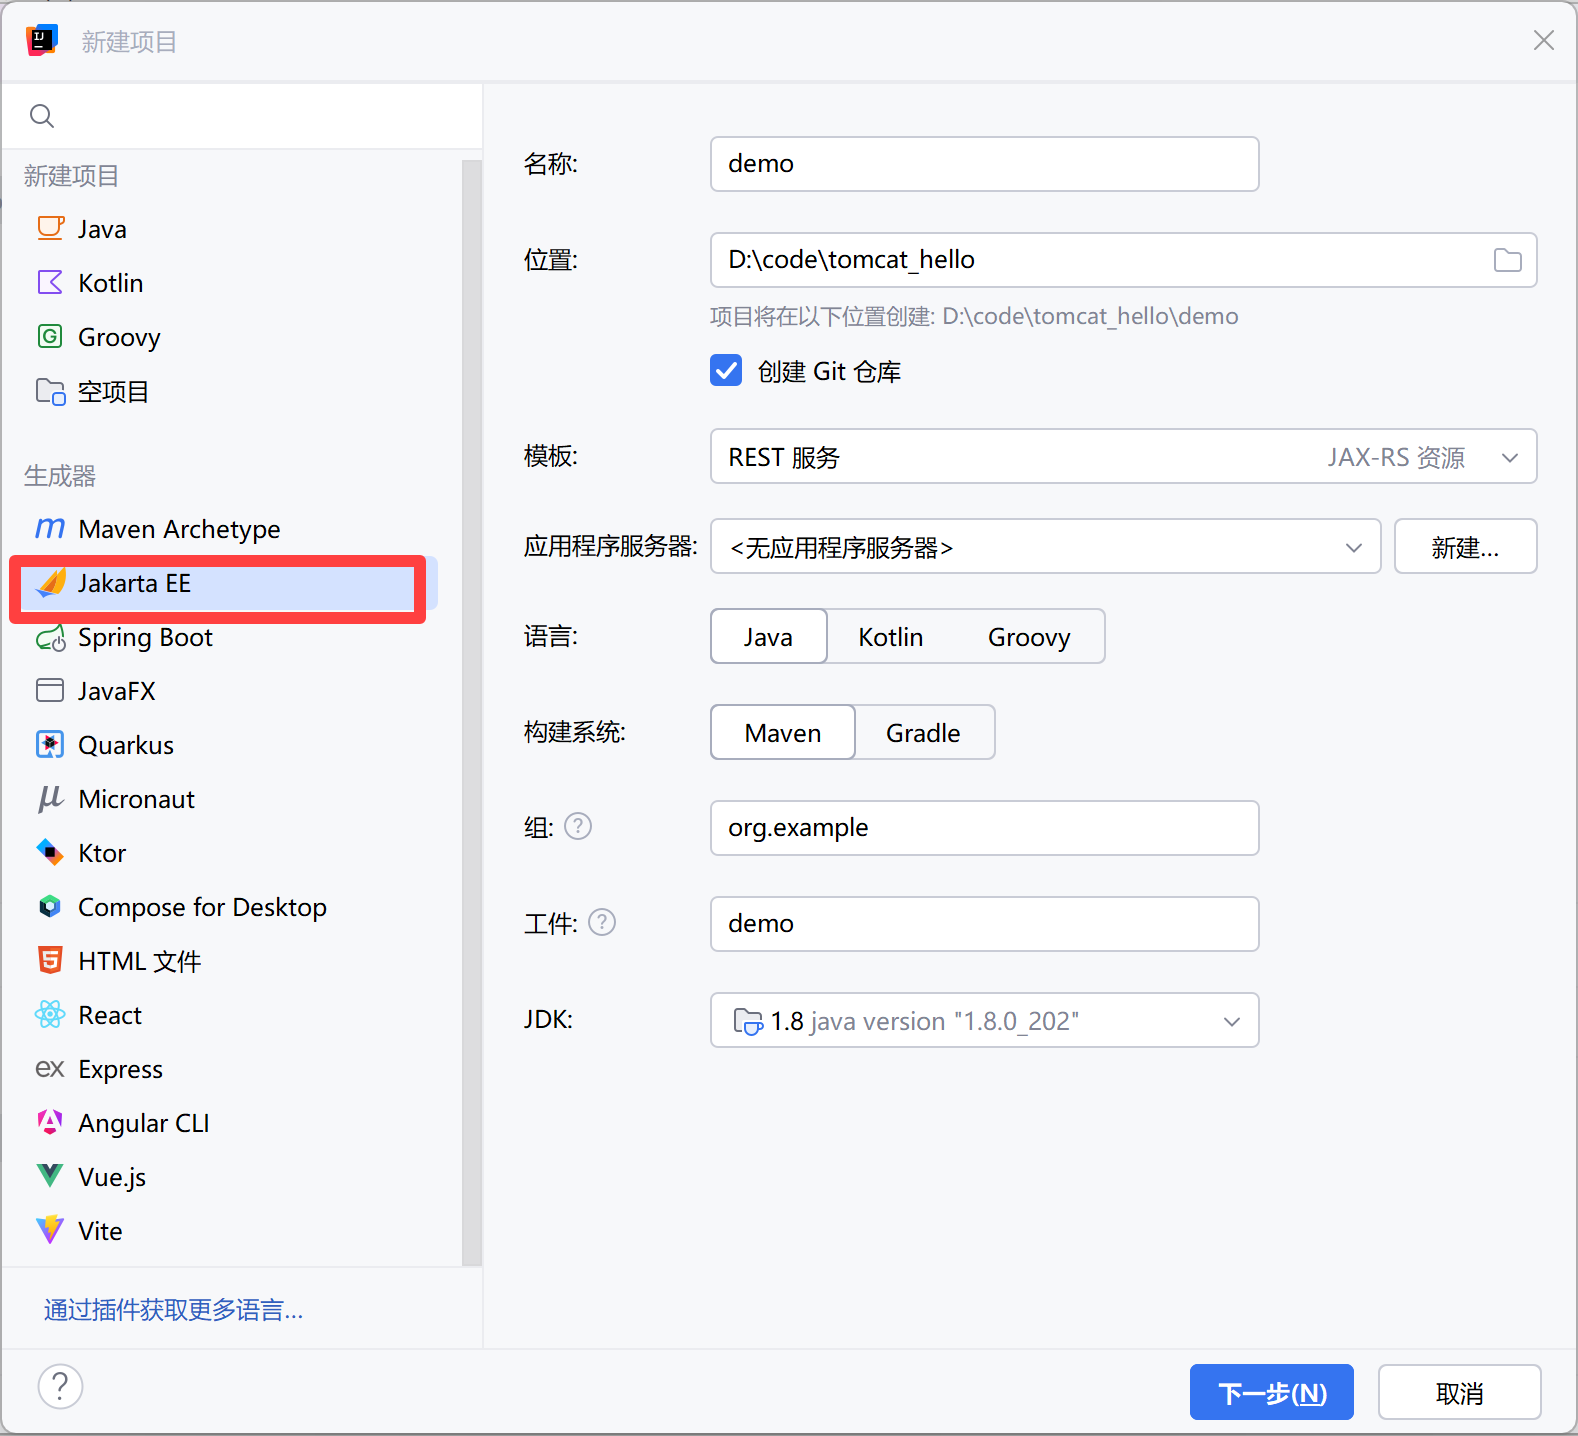Click the Vue.js green V icon

point(50,1176)
